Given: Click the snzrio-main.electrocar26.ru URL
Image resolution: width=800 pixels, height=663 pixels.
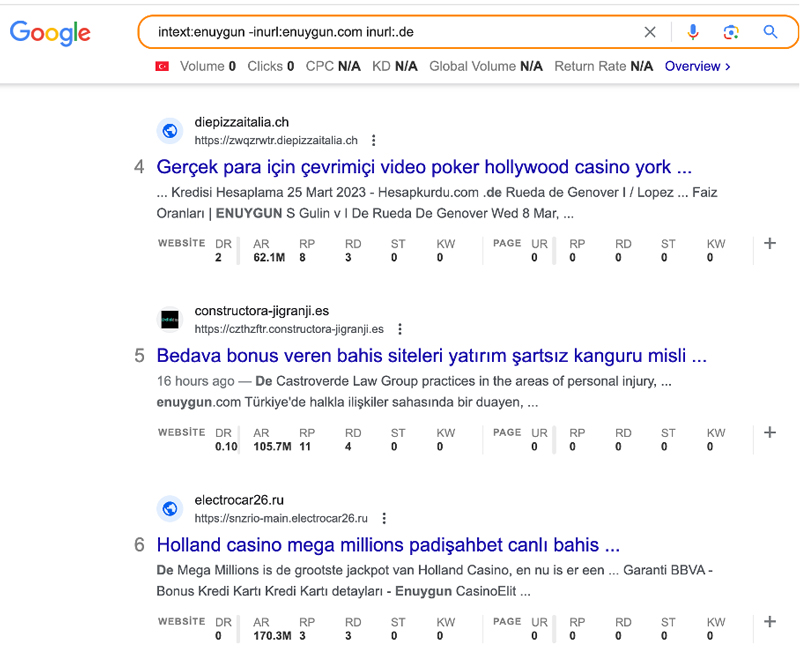Looking at the screenshot, I should click(281, 519).
